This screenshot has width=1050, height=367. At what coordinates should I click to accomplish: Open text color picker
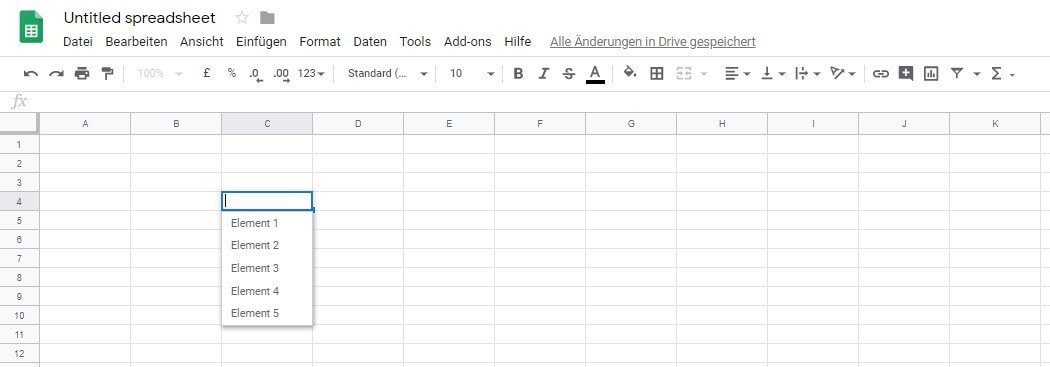coord(595,74)
